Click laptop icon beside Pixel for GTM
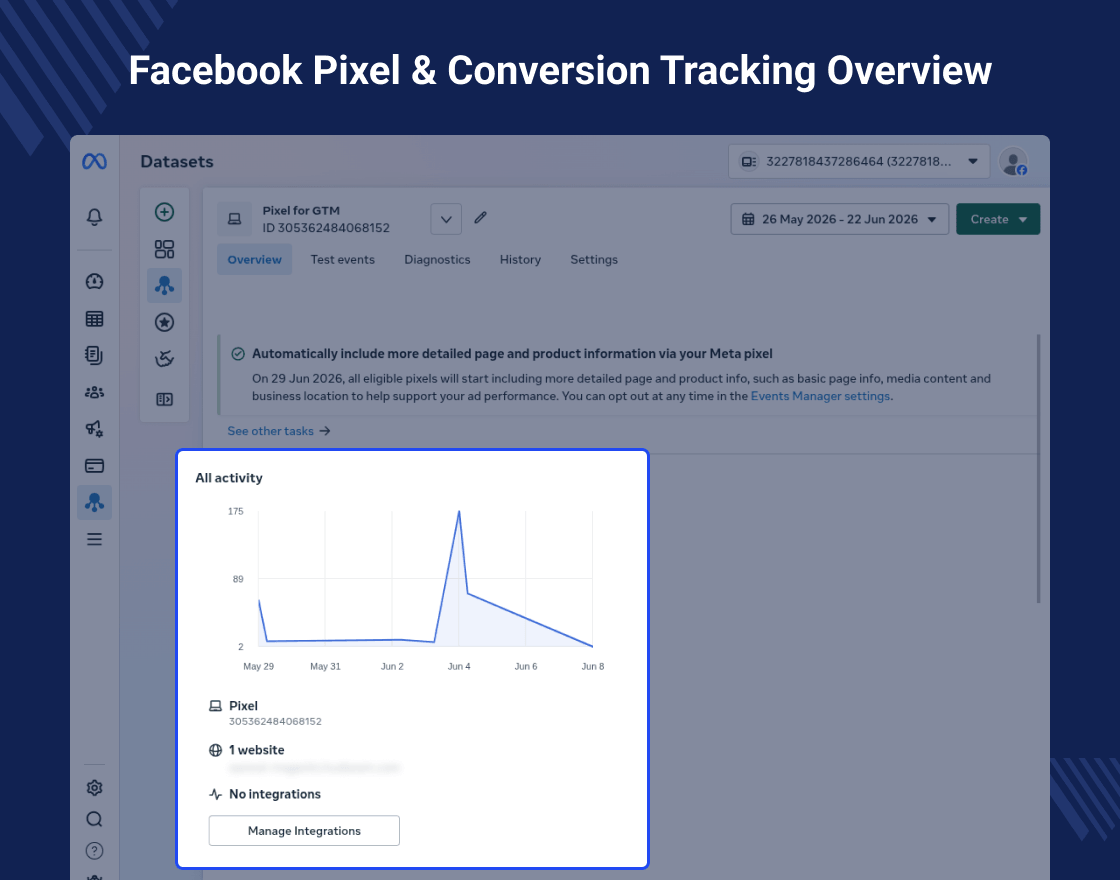Viewport: 1120px width, 880px height. (x=234, y=219)
